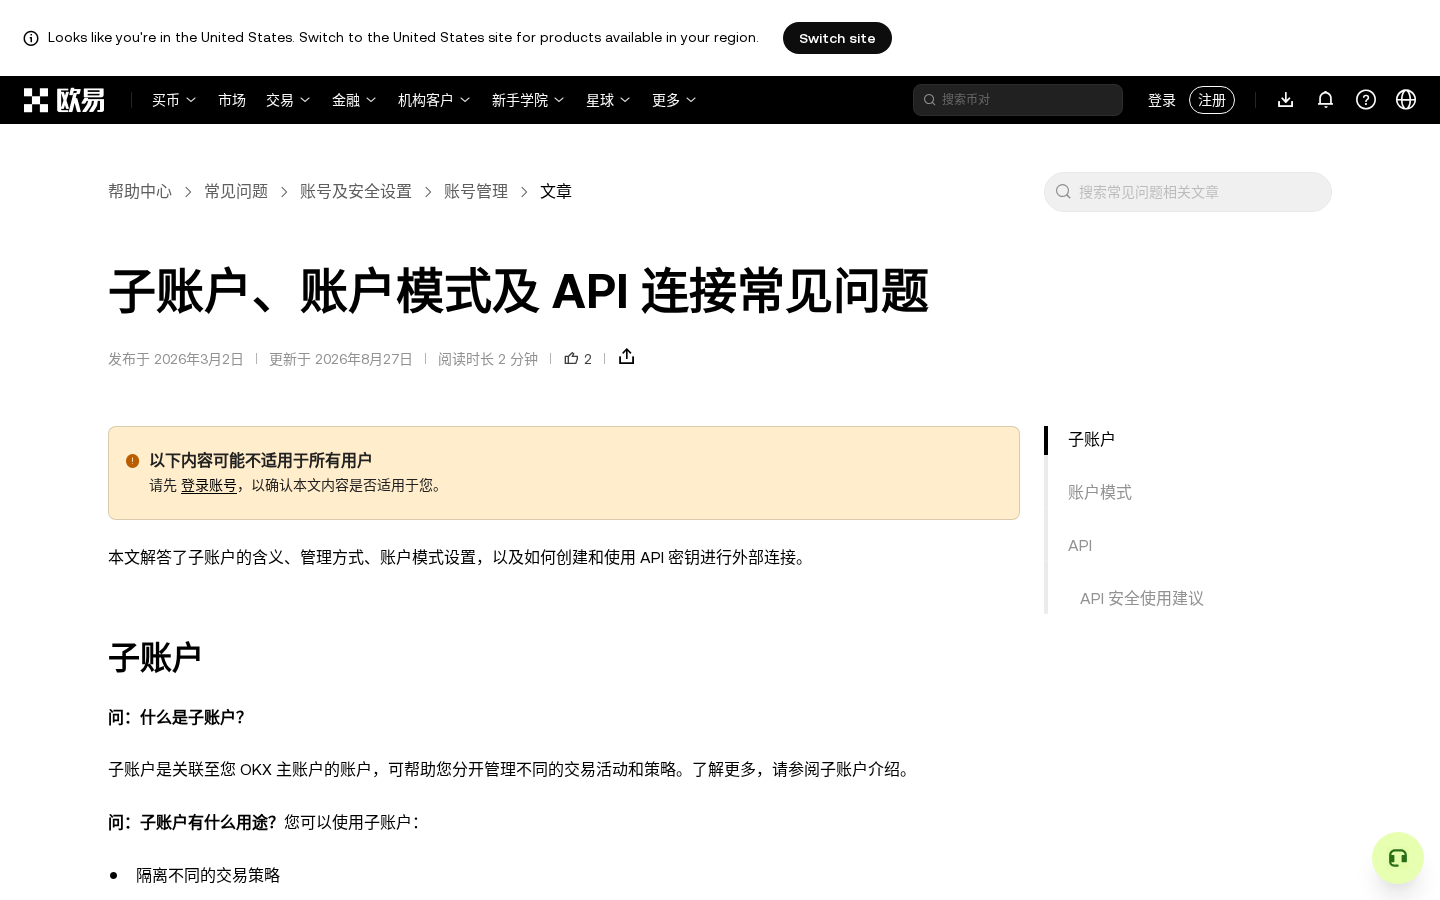Go to 帮助中心 breadcrumb

point(140,191)
